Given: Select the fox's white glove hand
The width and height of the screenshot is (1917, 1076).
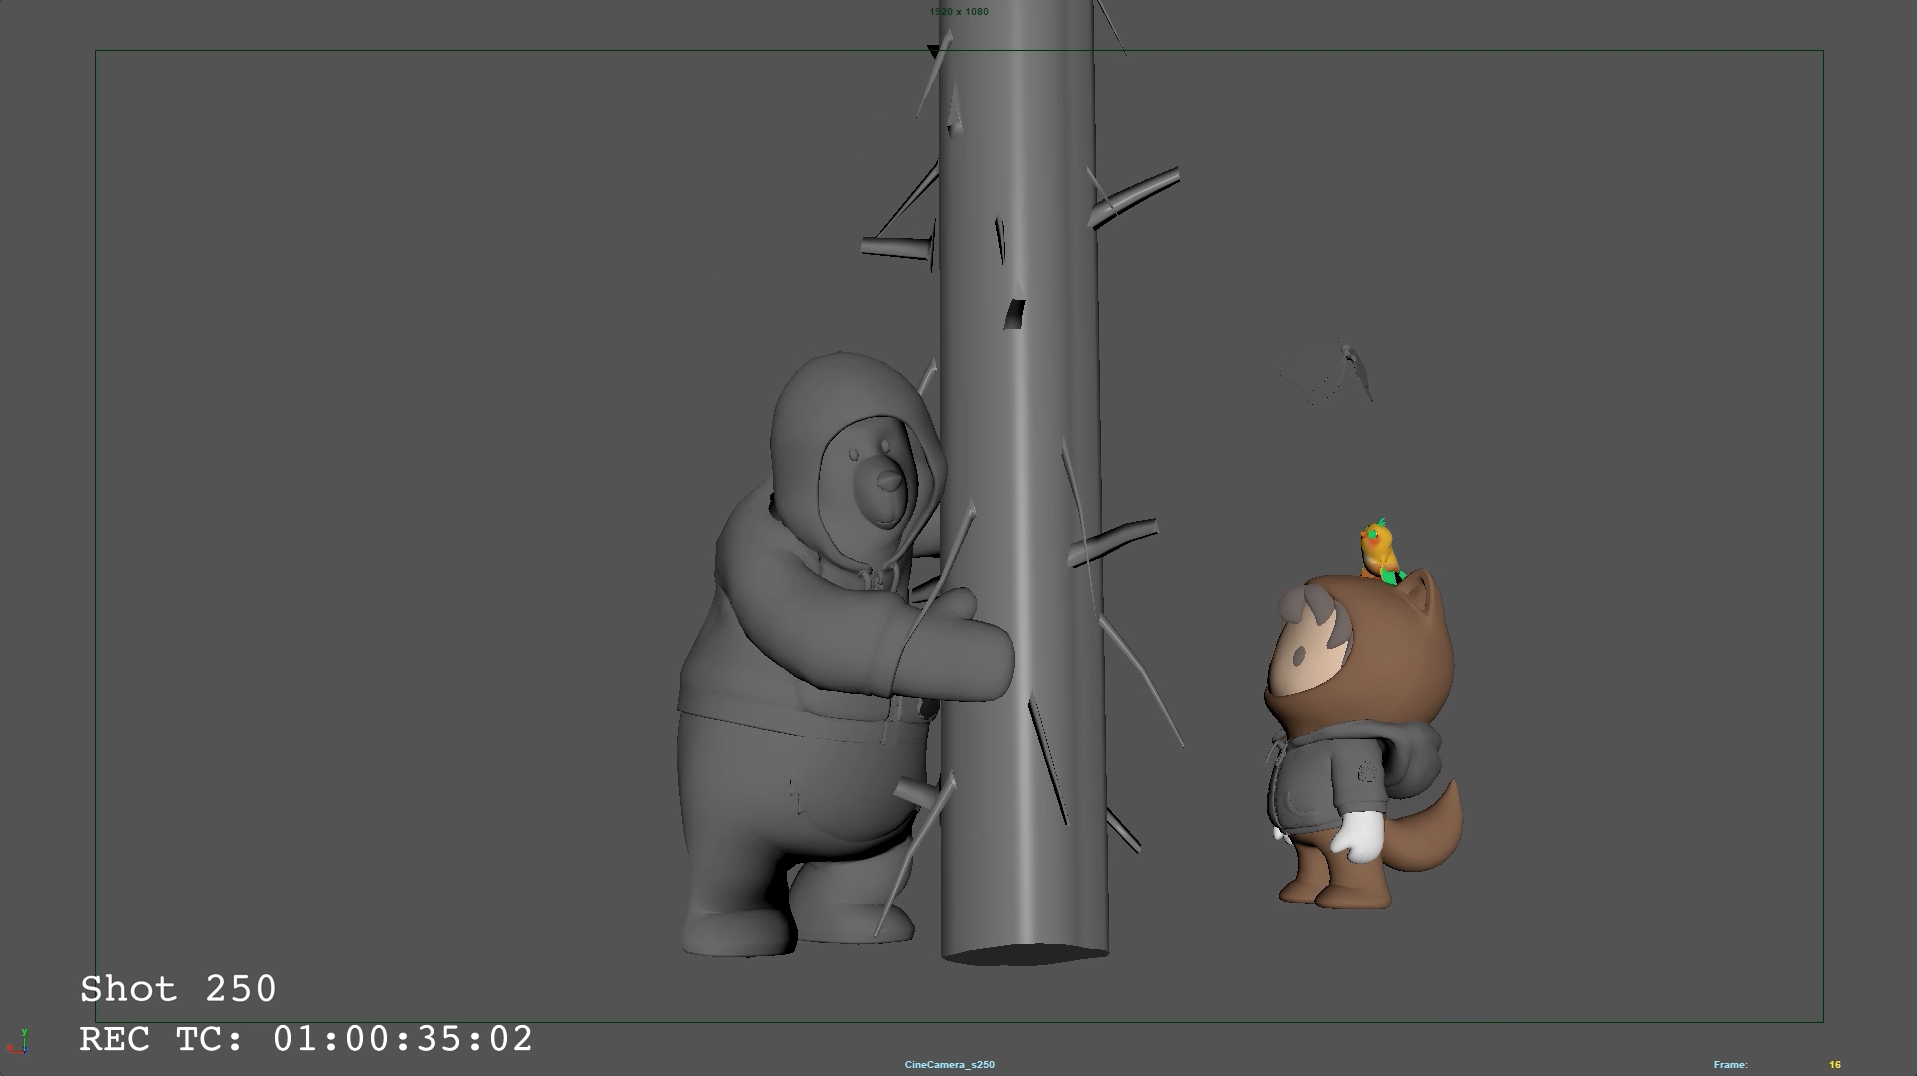Looking at the screenshot, I should click(1358, 836).
